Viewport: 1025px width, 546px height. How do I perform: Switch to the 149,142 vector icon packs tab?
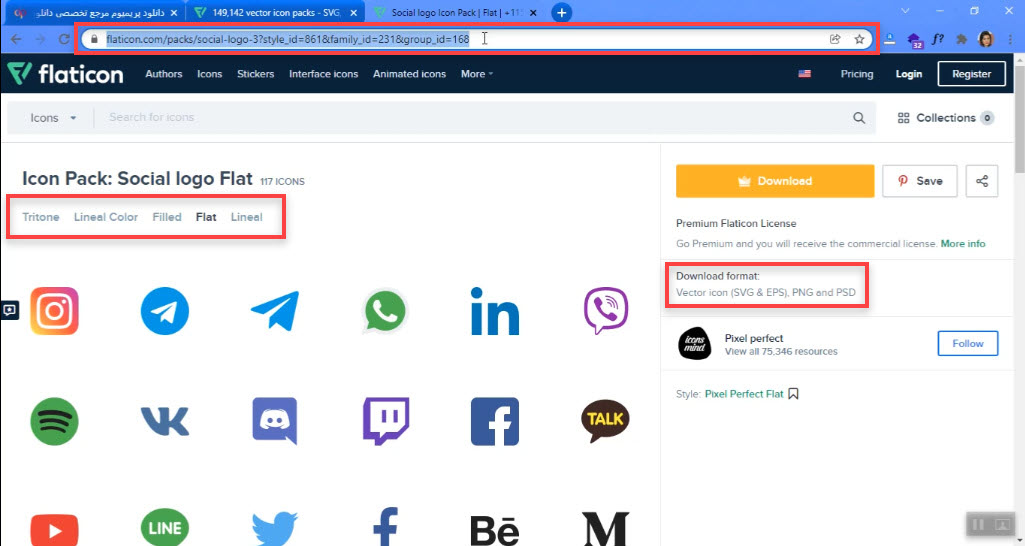point(275,12)
